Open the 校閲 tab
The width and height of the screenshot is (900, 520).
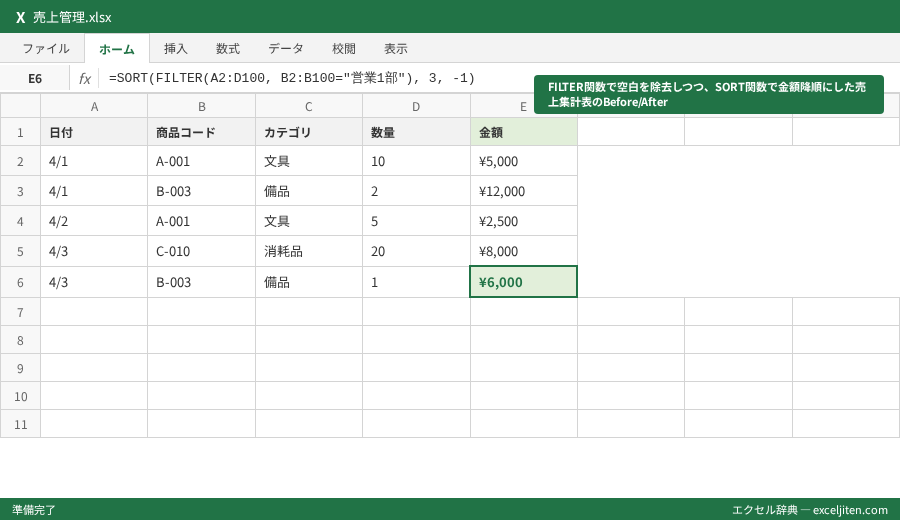coord(344,49)
